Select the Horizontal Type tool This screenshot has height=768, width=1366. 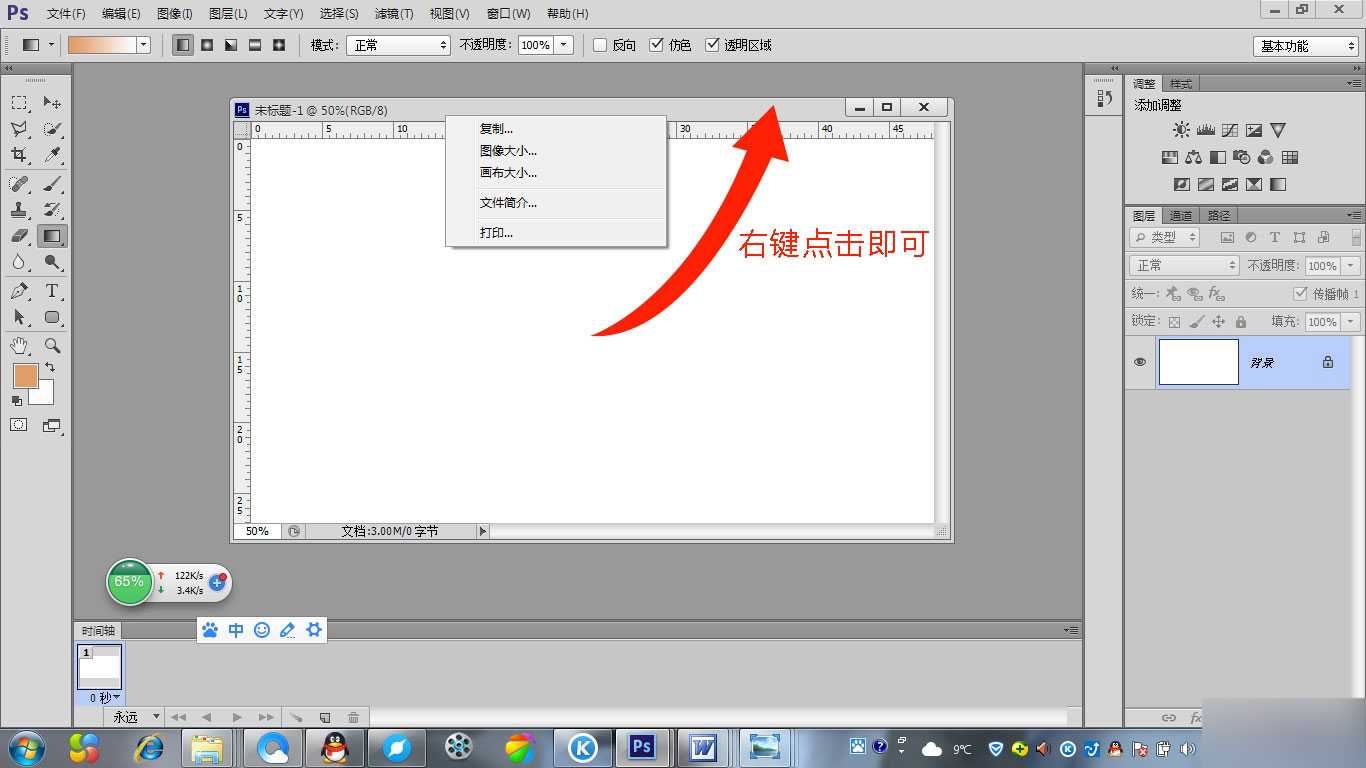52,291
